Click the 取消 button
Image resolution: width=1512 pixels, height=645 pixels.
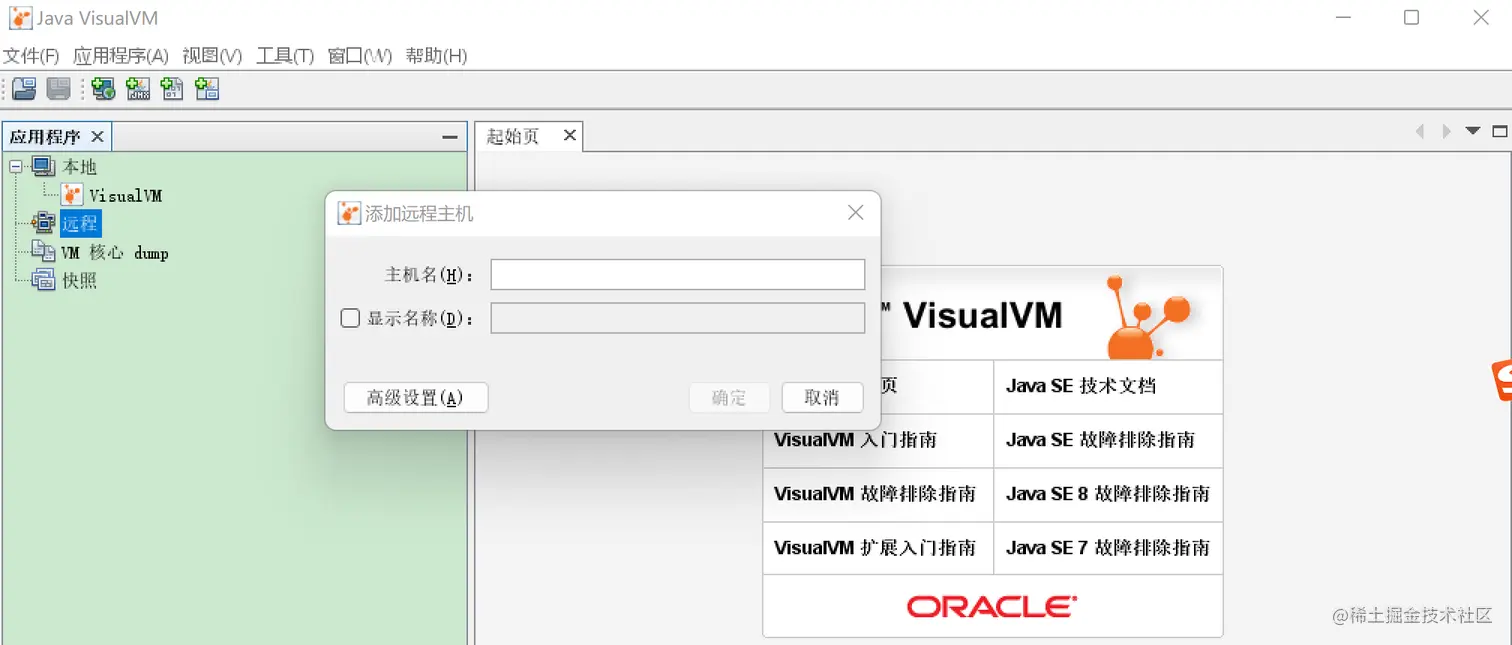pyautogui.click(x=822, y=398)
